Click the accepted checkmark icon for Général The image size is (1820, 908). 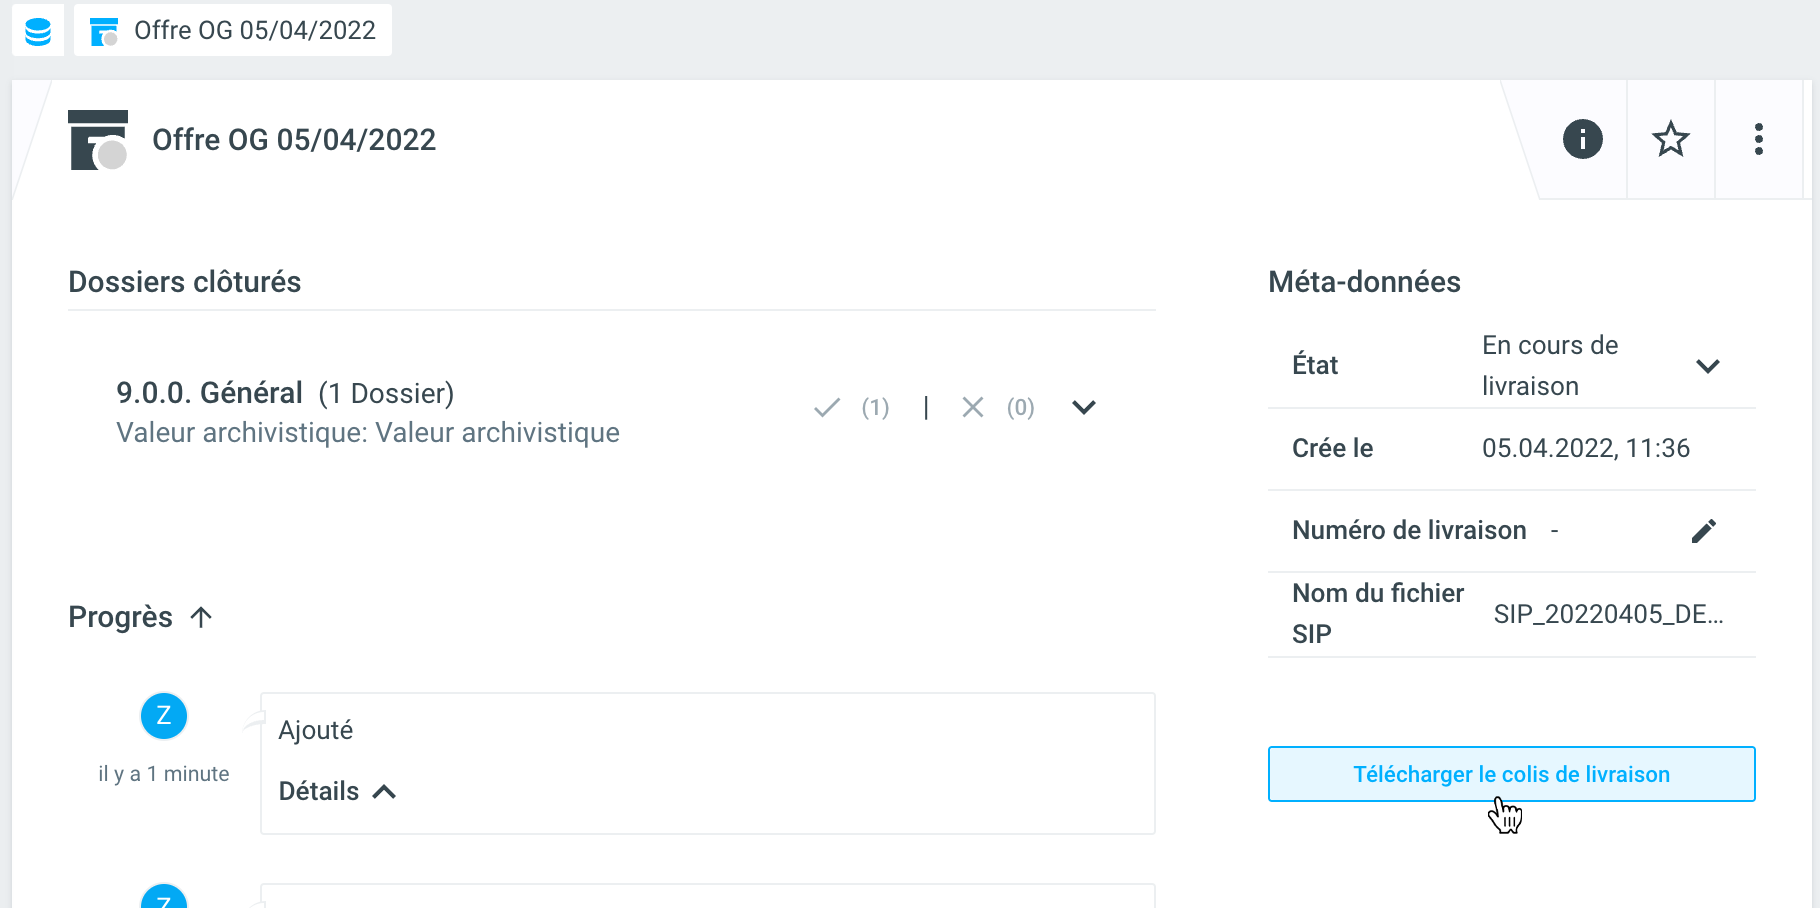[x=827, y=408]
